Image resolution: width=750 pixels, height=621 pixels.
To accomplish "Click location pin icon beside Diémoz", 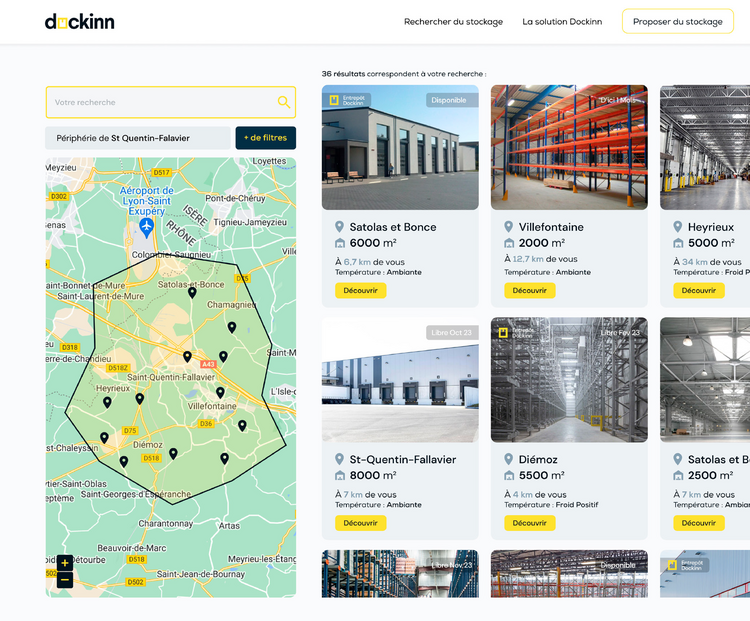I will [x=508, y=459].
